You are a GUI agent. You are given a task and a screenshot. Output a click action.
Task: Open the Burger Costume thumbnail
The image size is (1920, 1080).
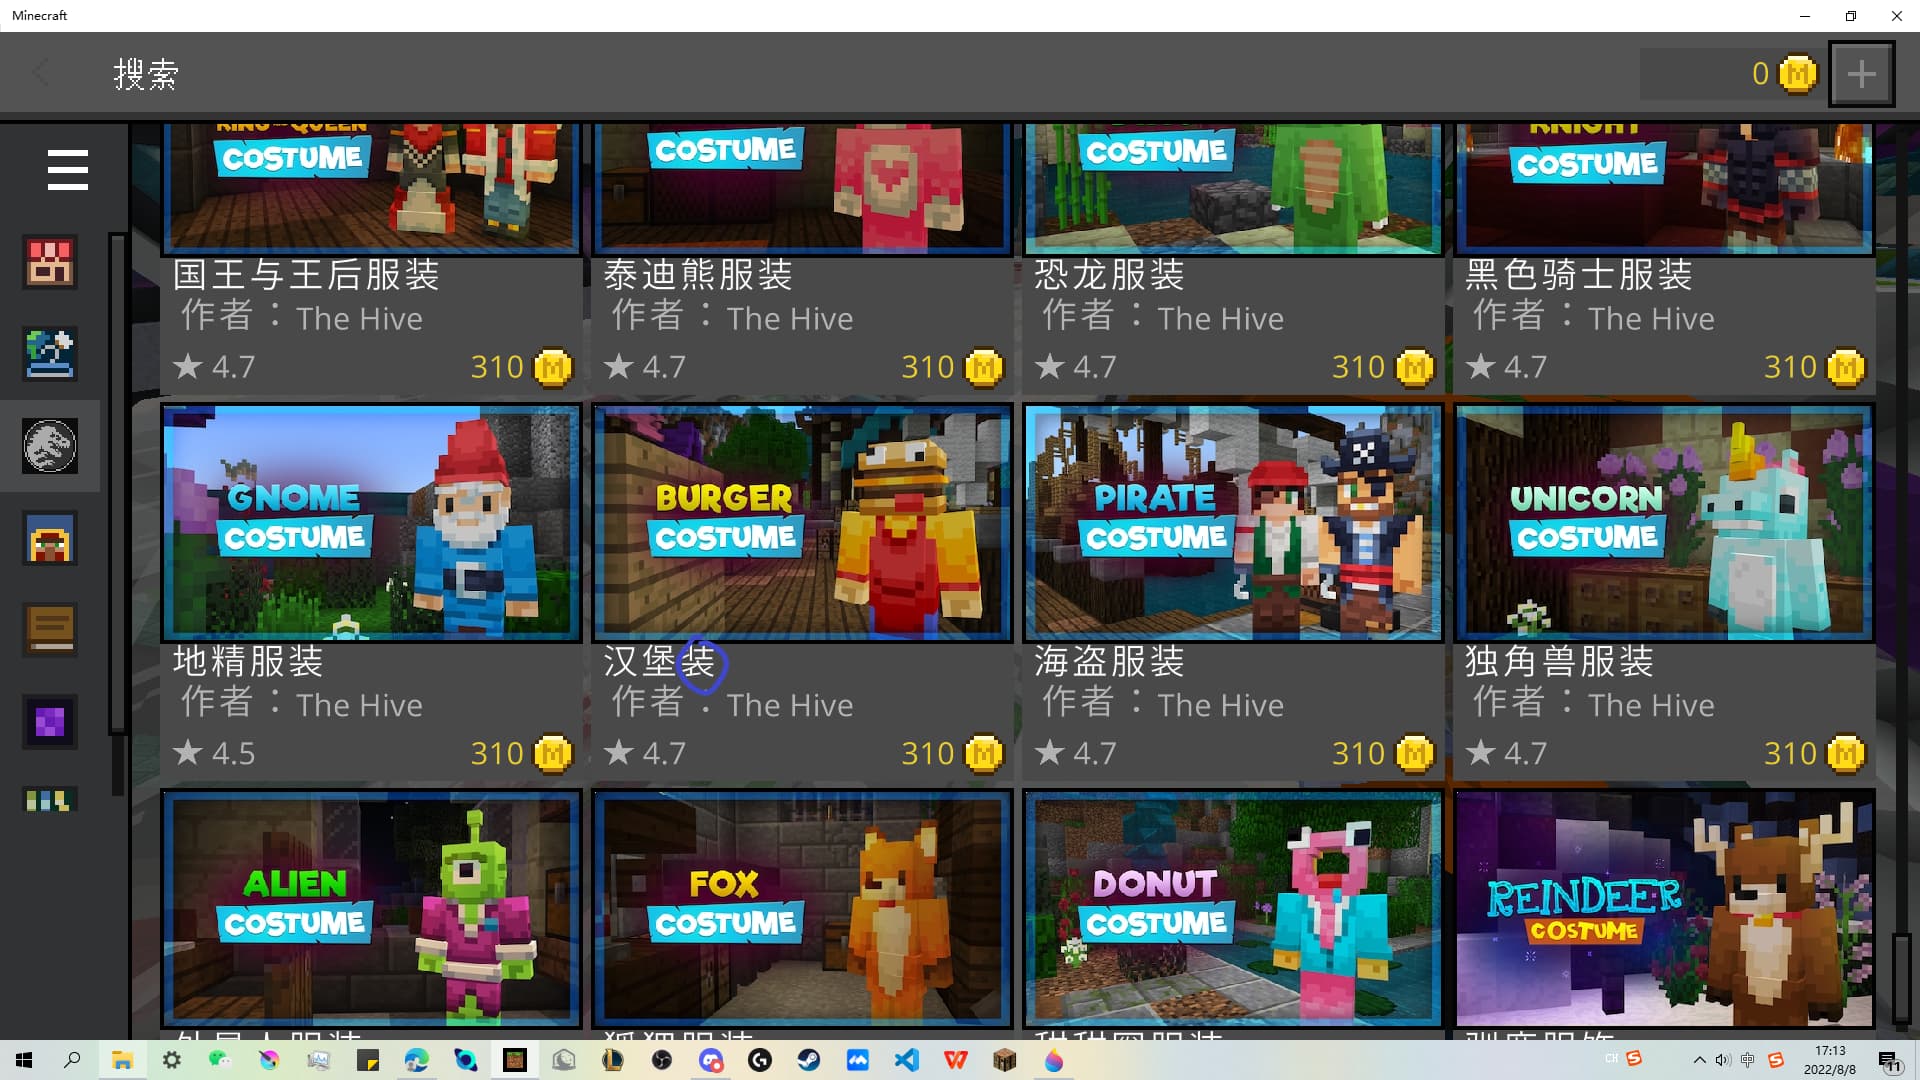pyautogui.click(x=802, y=522)
